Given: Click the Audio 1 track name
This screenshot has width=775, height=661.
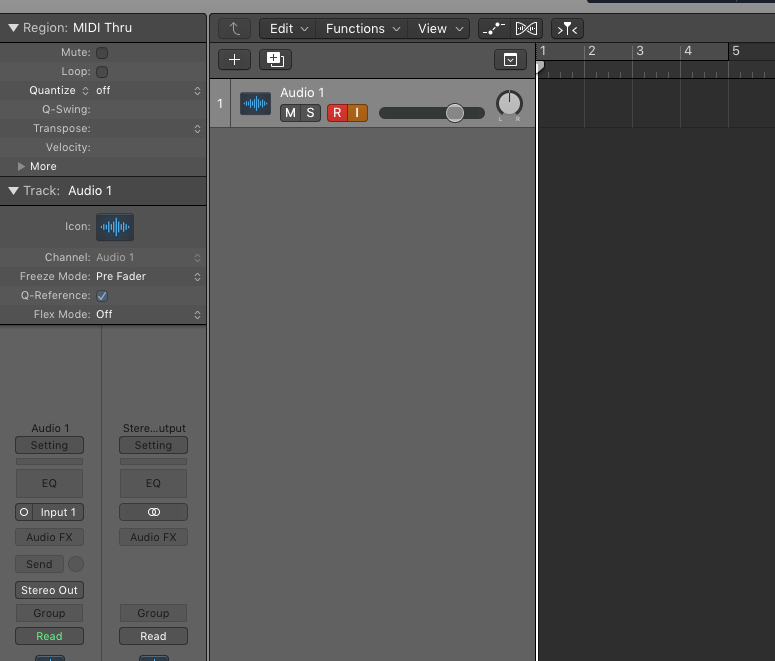Looking at the screenshot, I should pos(302,92).
